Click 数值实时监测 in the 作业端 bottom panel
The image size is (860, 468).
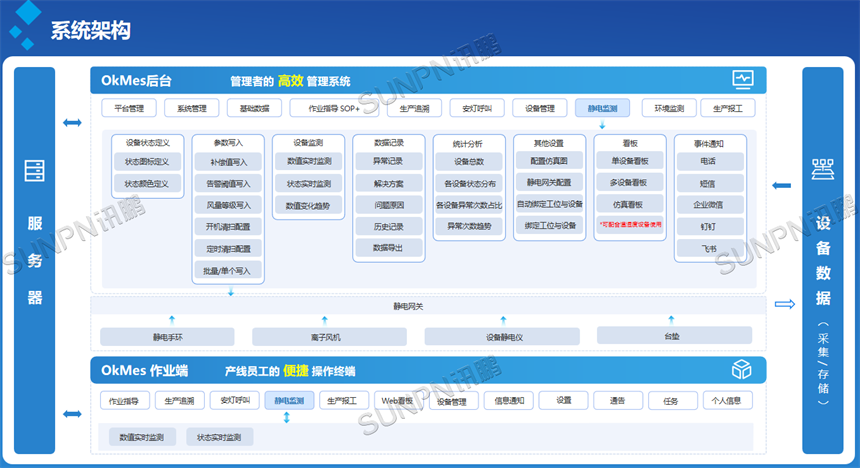pyautogui.click(x=142, y=437)
